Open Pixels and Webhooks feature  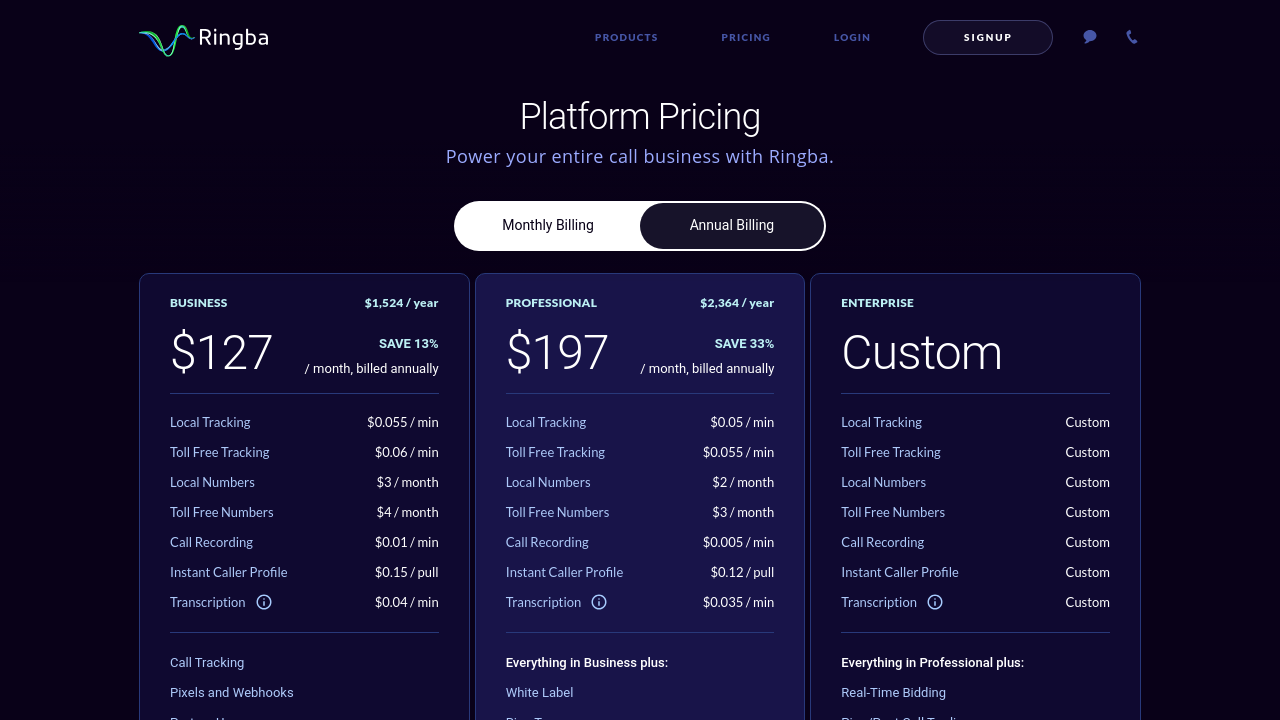(231, 692)
